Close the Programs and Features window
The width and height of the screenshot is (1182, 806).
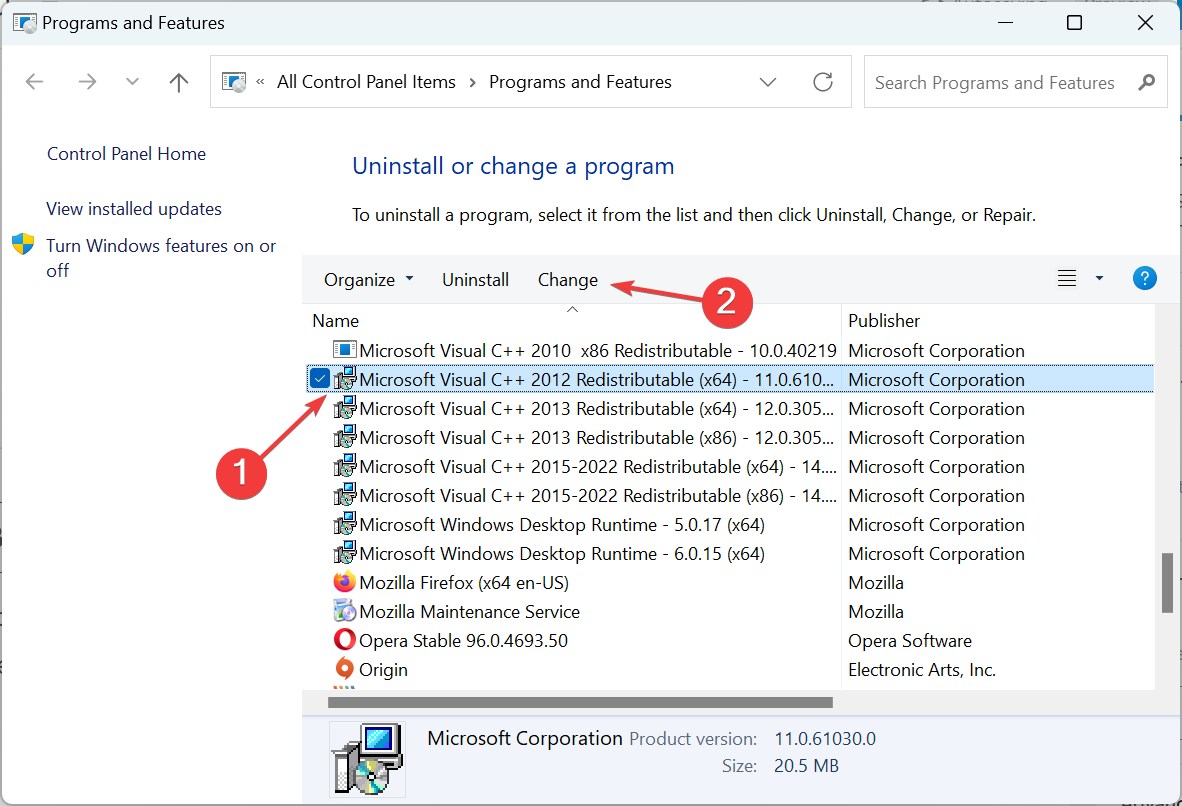coord(1145,23)
